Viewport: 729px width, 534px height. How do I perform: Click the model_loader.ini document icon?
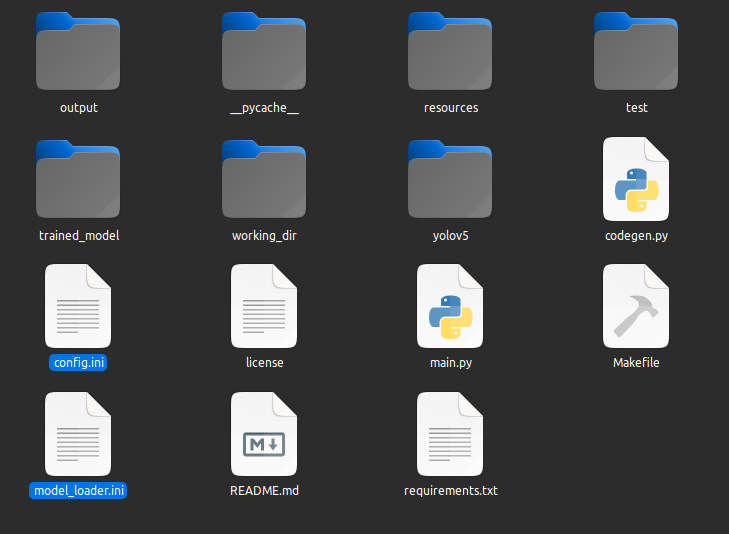tap(78, 434)
